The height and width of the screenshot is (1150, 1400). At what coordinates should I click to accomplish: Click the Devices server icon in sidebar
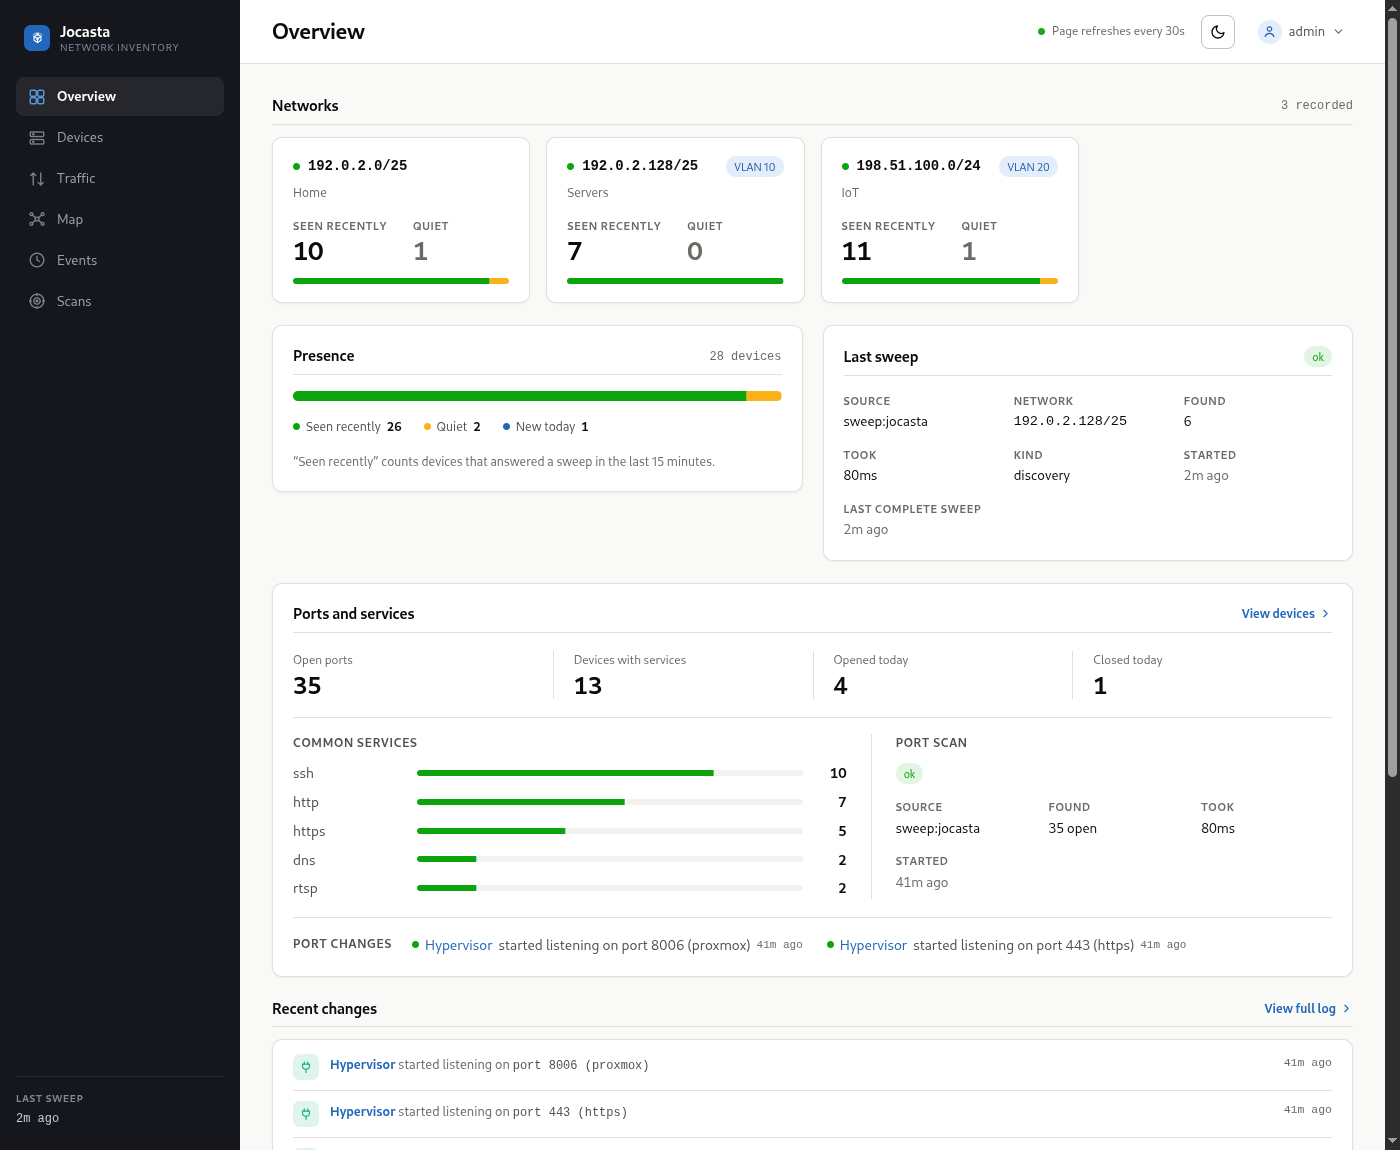click(37, 138)
